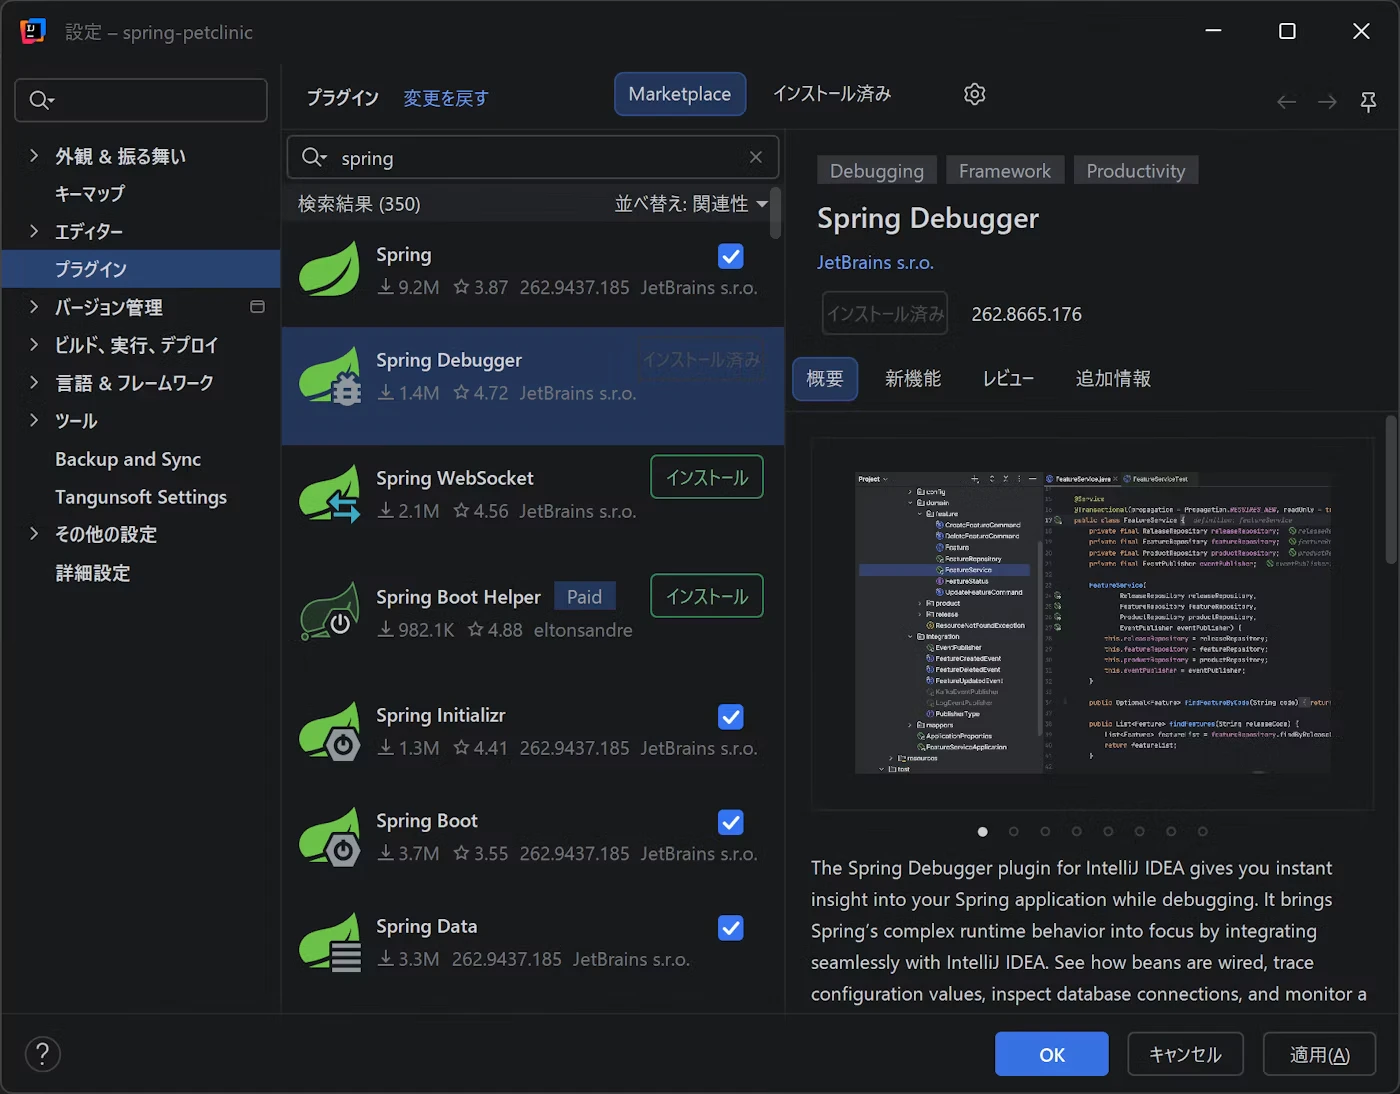
Task: Clear the spring search text
Action: tap(756, 157)
